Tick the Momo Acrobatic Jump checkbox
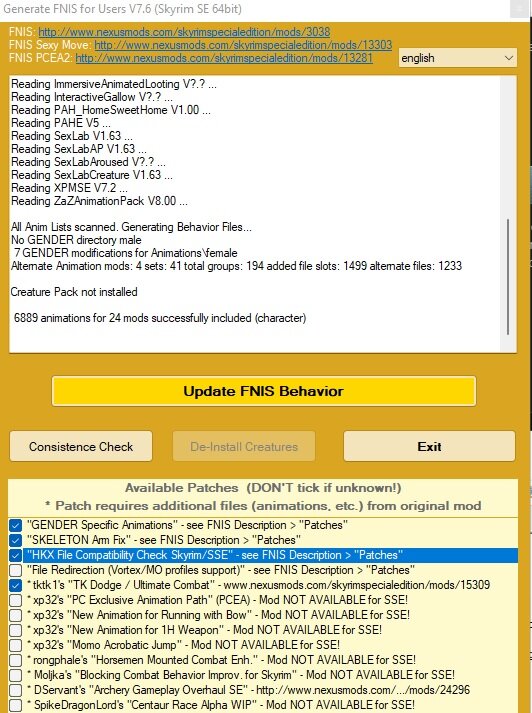Image resolution: width=532 pixels, height=713 pixels. coord(15,645)
